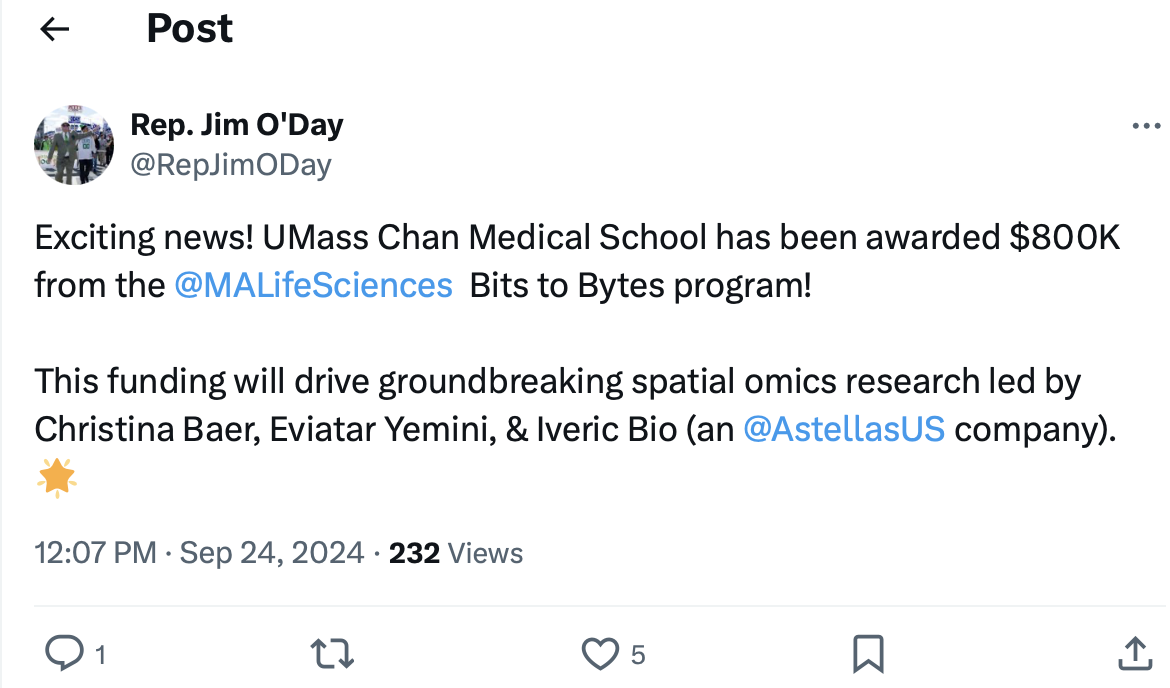Click the reply speech bubble icon

tap(66, 654)
